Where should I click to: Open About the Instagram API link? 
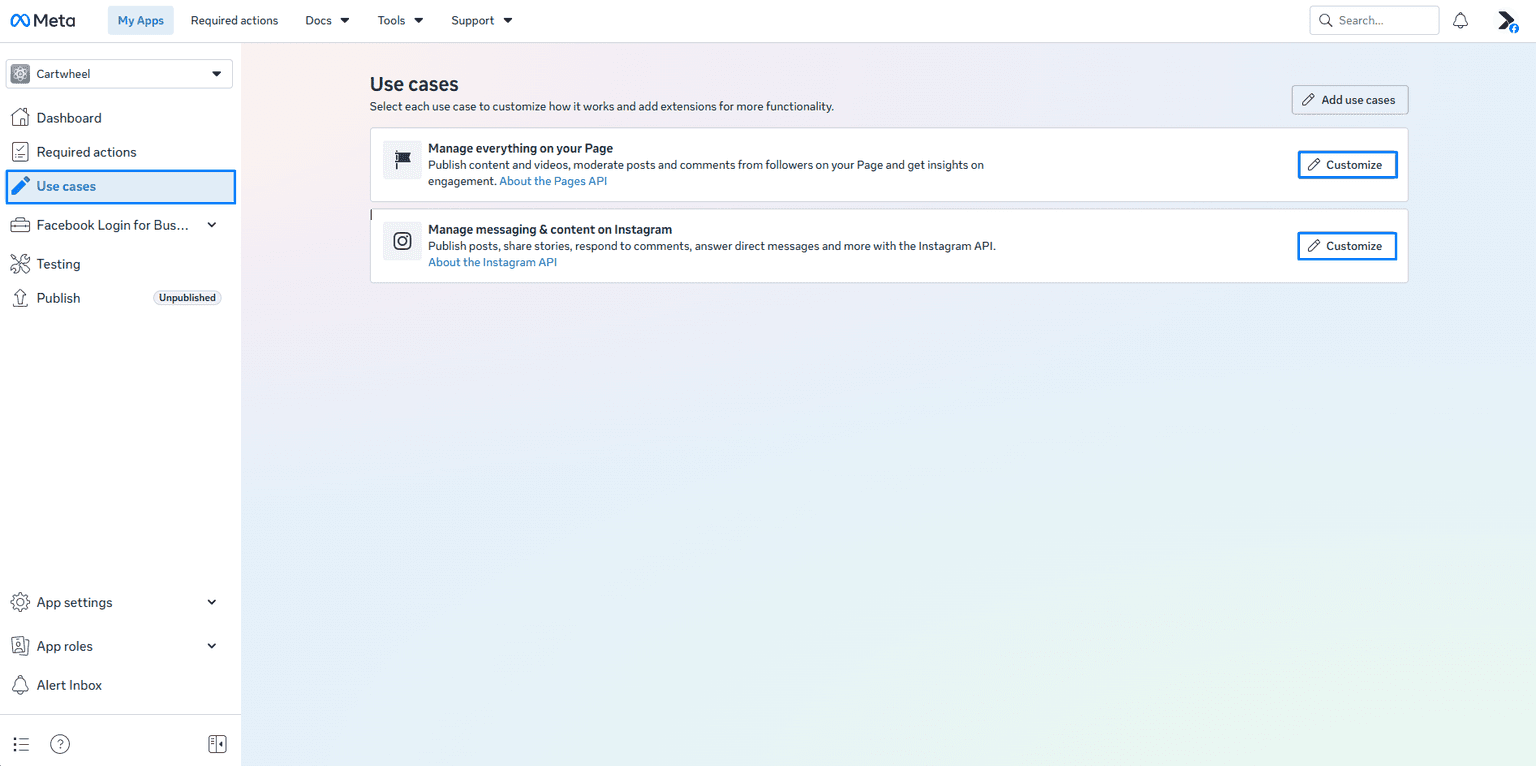point(492,262)
